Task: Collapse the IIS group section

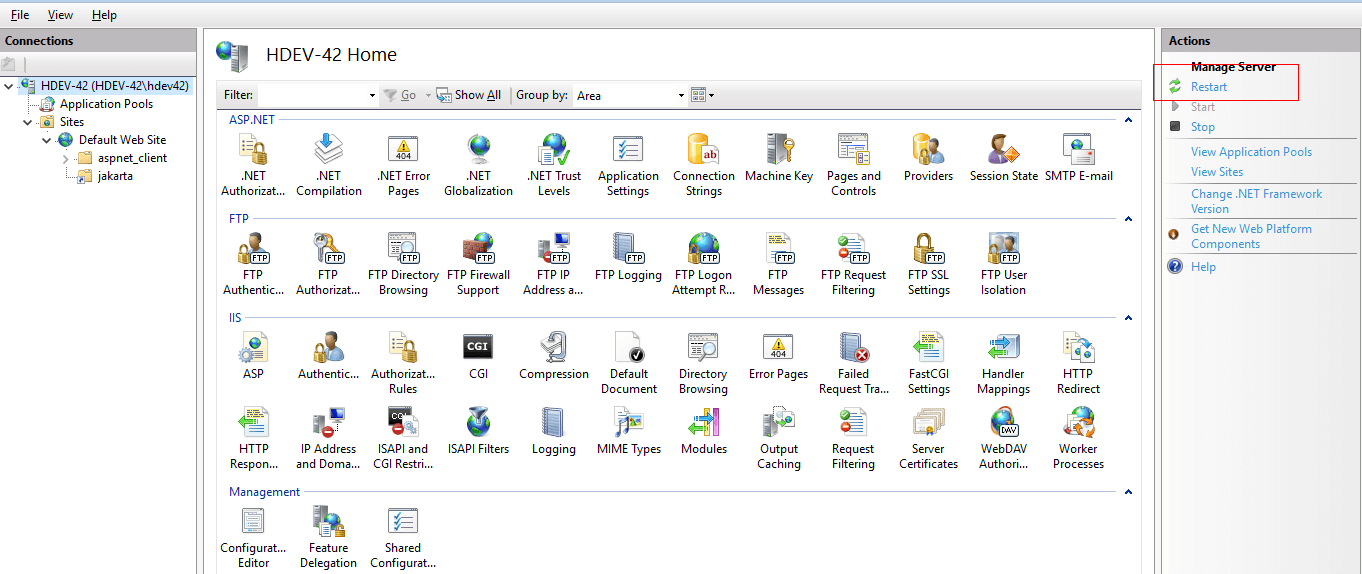Action: pyautogui.click(x=1128, y=318)
